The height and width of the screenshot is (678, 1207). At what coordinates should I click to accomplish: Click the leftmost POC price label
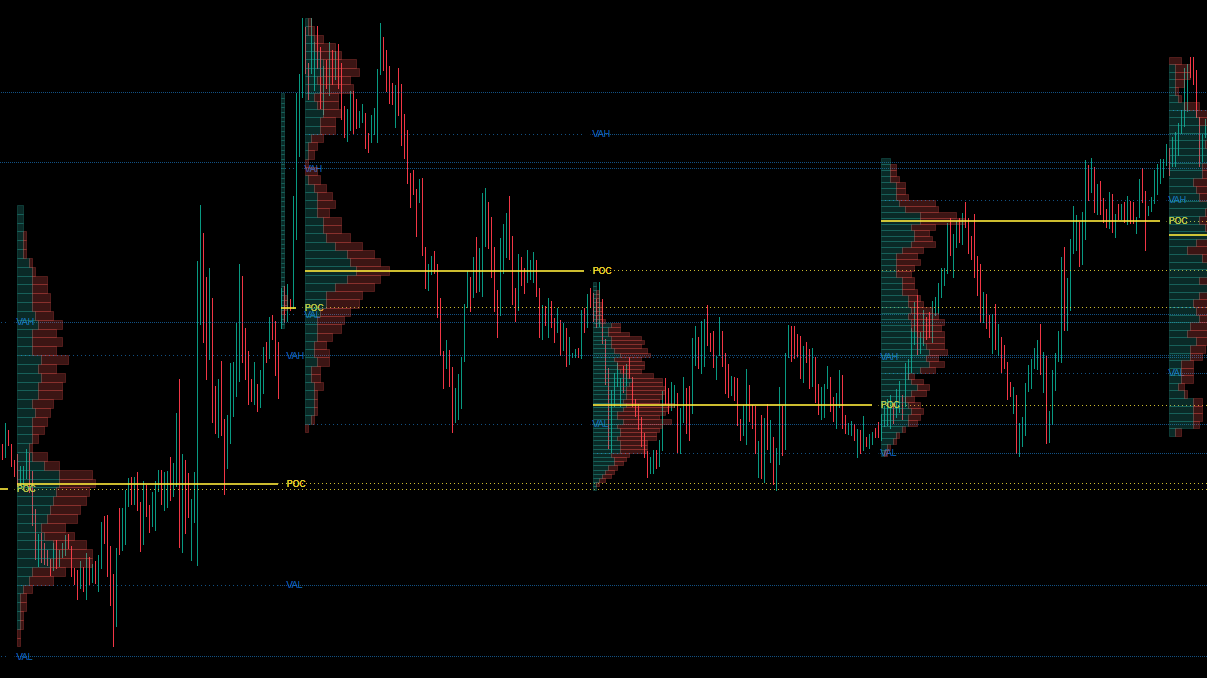(x=25, y=489)
